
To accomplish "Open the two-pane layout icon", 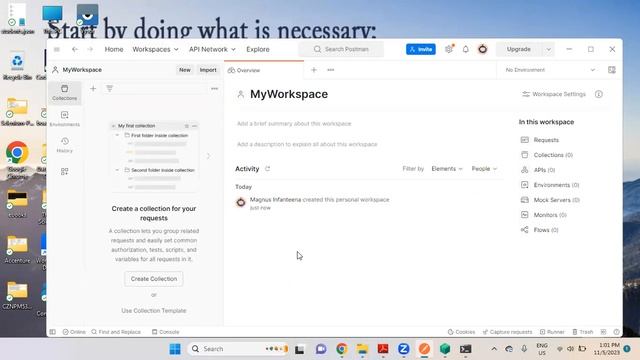I will pos(603,332).
